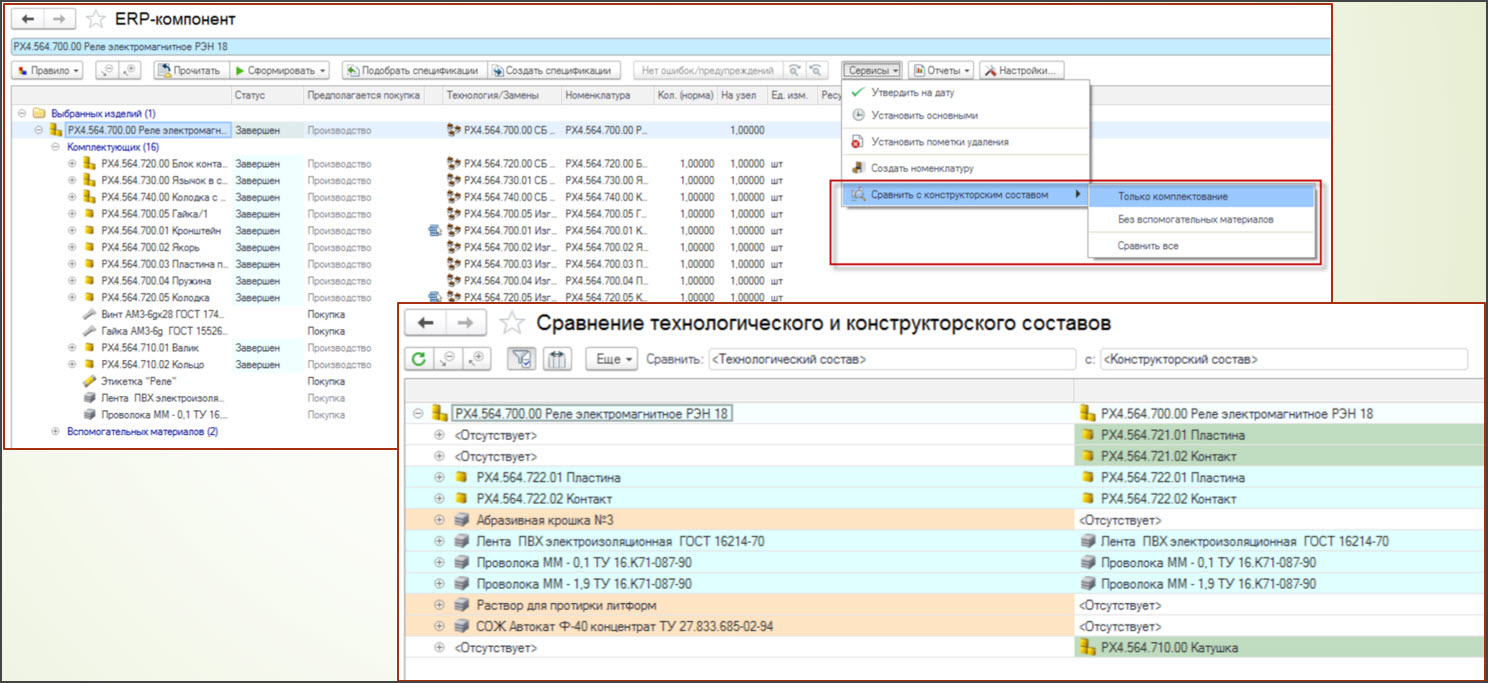Add ERP-компонент to favorites via star icon

(95, 19)
